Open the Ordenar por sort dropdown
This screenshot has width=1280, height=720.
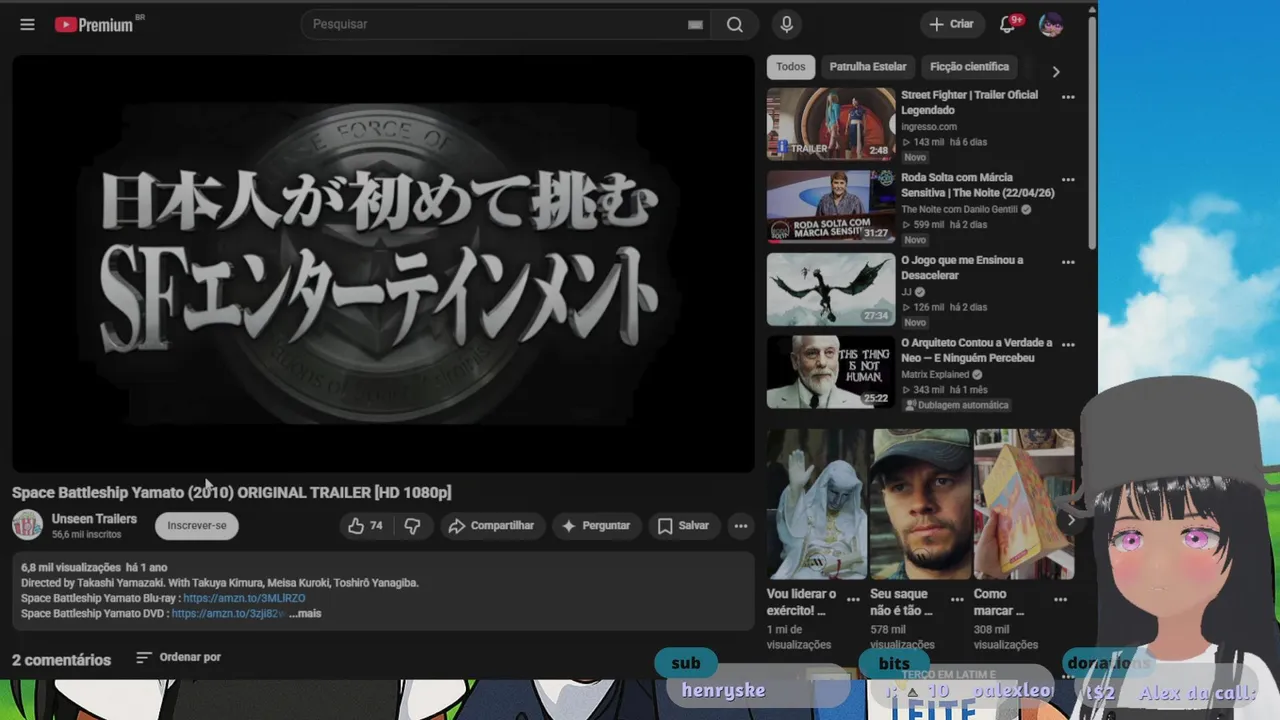point(178,657)
